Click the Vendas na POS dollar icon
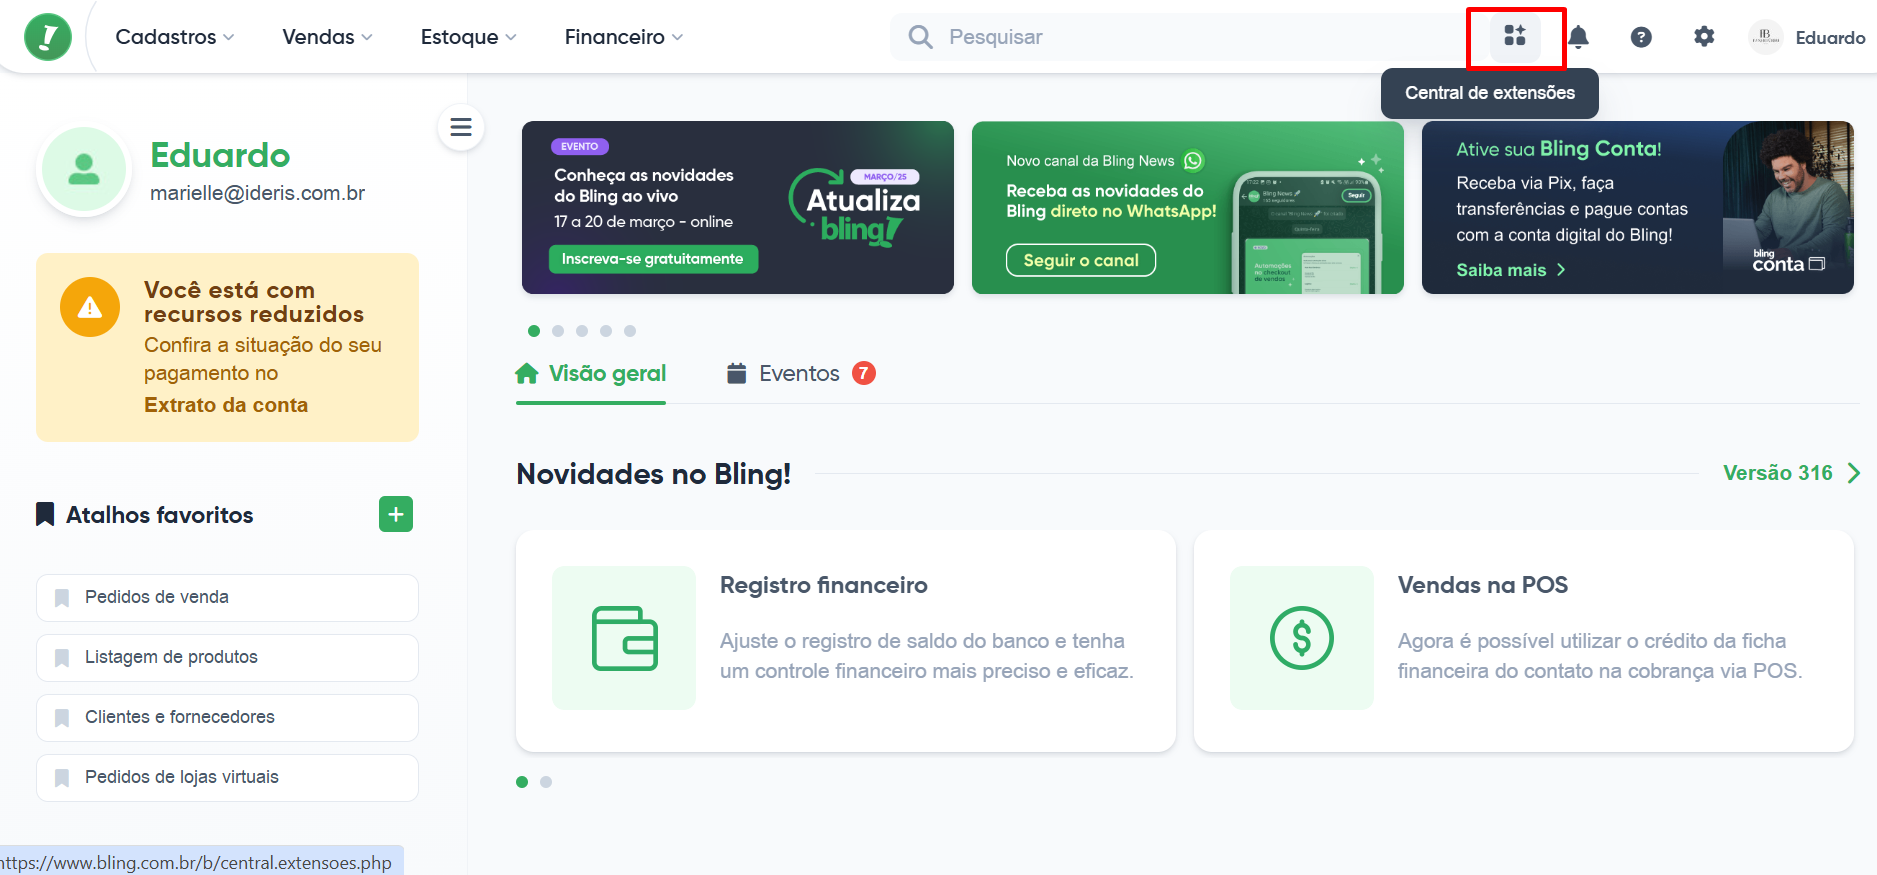This screenshot has width=1877, height=875. [1302, 638]
